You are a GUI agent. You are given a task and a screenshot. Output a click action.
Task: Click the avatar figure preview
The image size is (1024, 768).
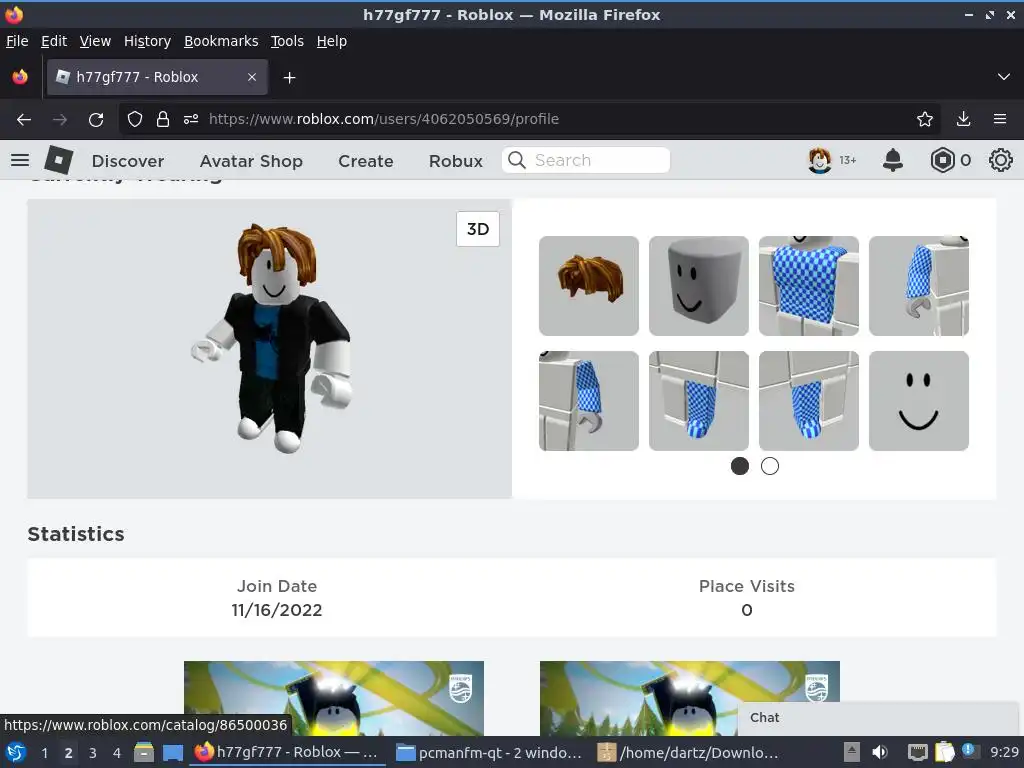[x=271, y=338]
